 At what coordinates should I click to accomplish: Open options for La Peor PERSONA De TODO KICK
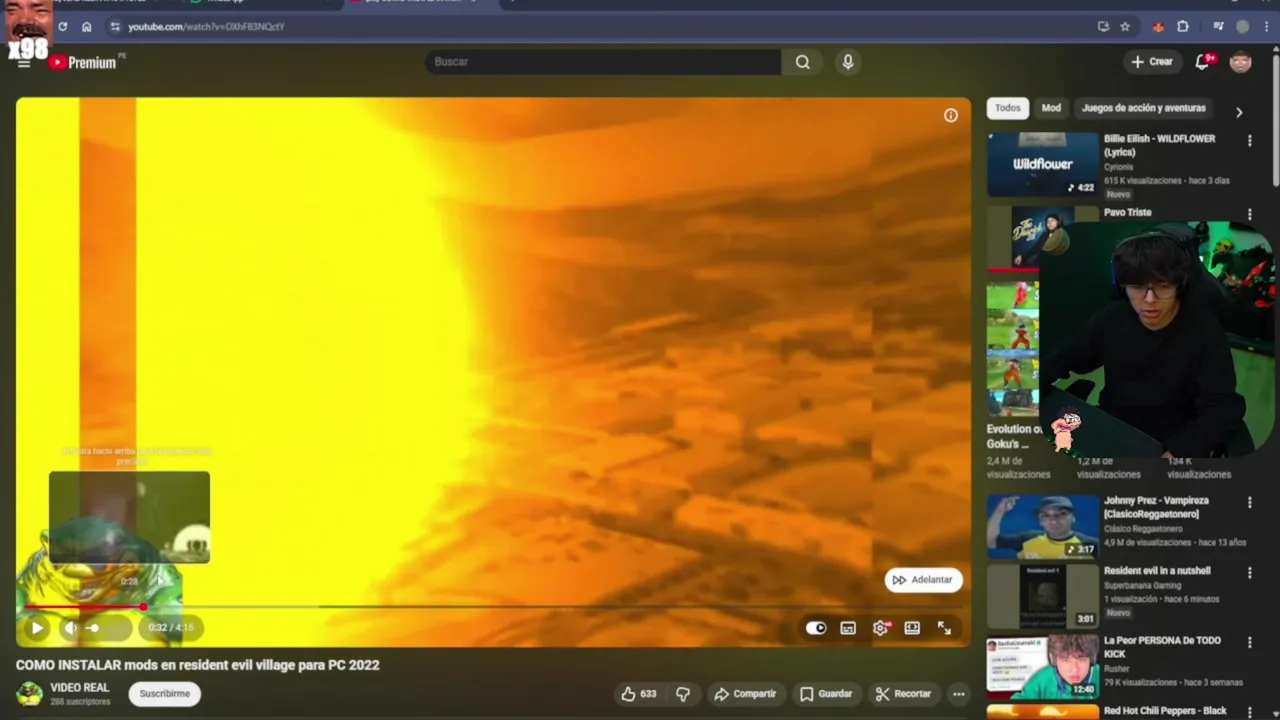[1249, 643]
